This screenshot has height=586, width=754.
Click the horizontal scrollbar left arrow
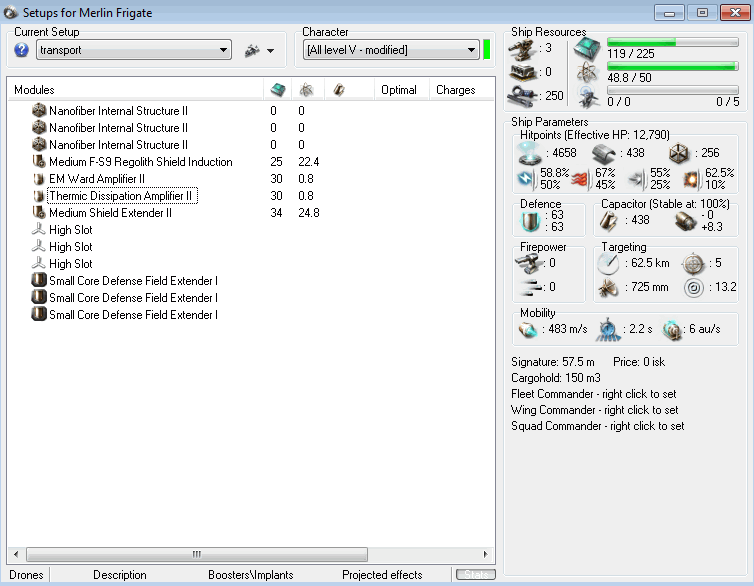[x=16, y=554]
